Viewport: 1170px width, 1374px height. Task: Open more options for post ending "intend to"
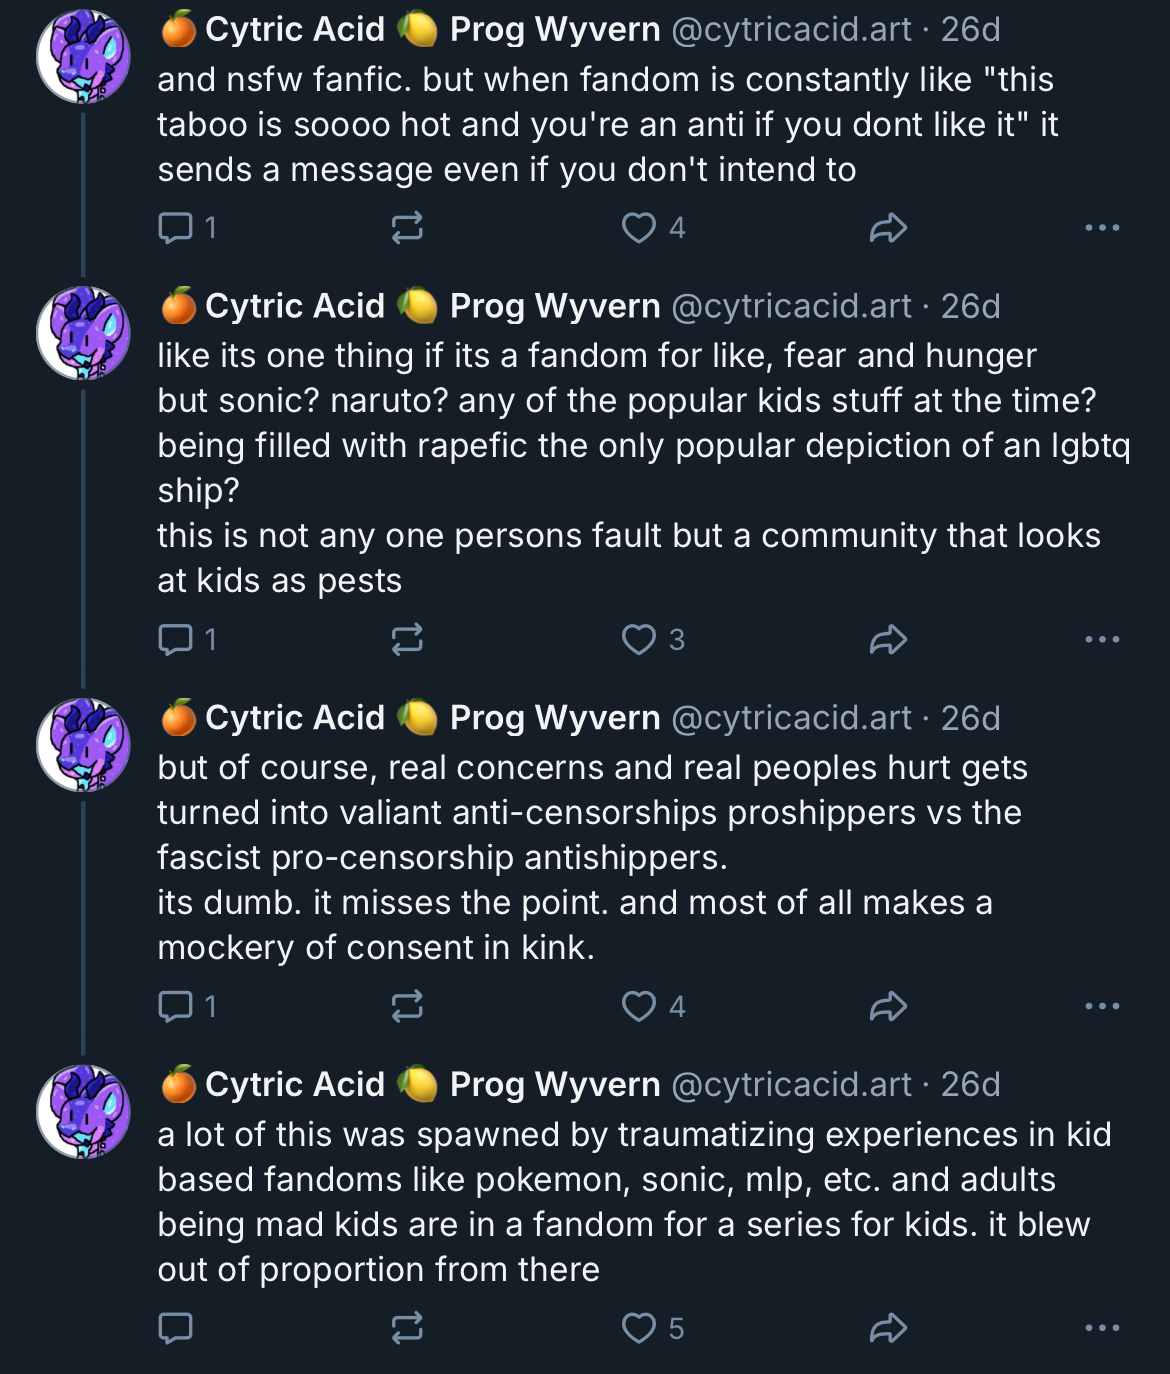click(x=1102, y=228)
